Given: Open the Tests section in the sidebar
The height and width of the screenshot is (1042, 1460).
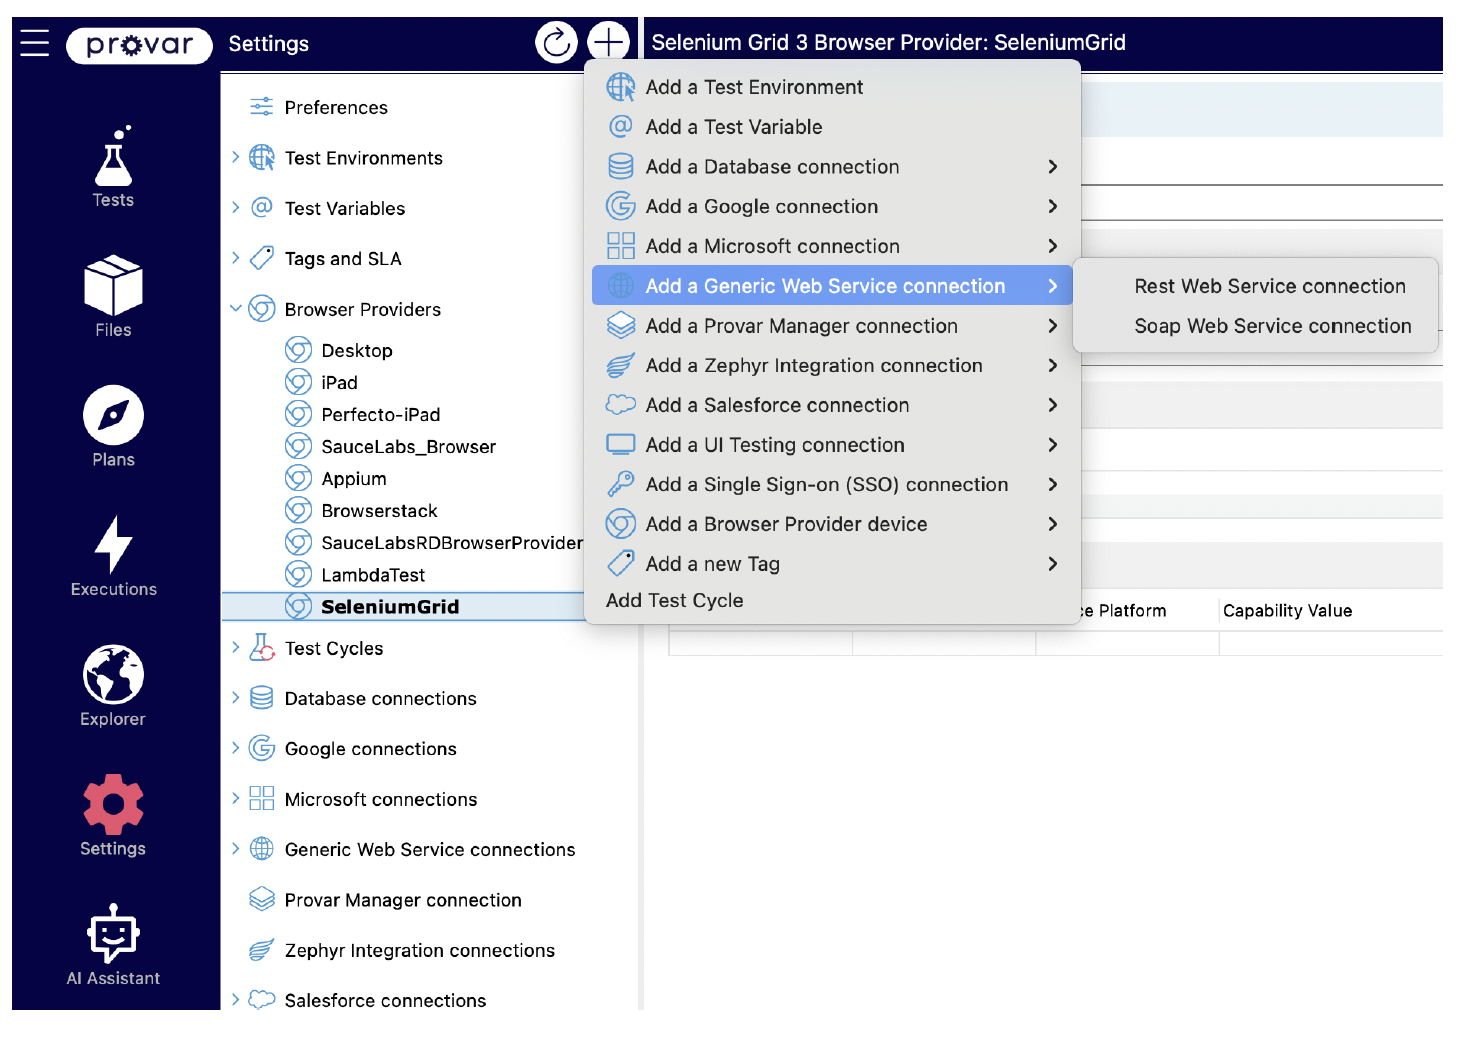Looking at the screenshot, I should pyautogui.click(x=114, y=167).
